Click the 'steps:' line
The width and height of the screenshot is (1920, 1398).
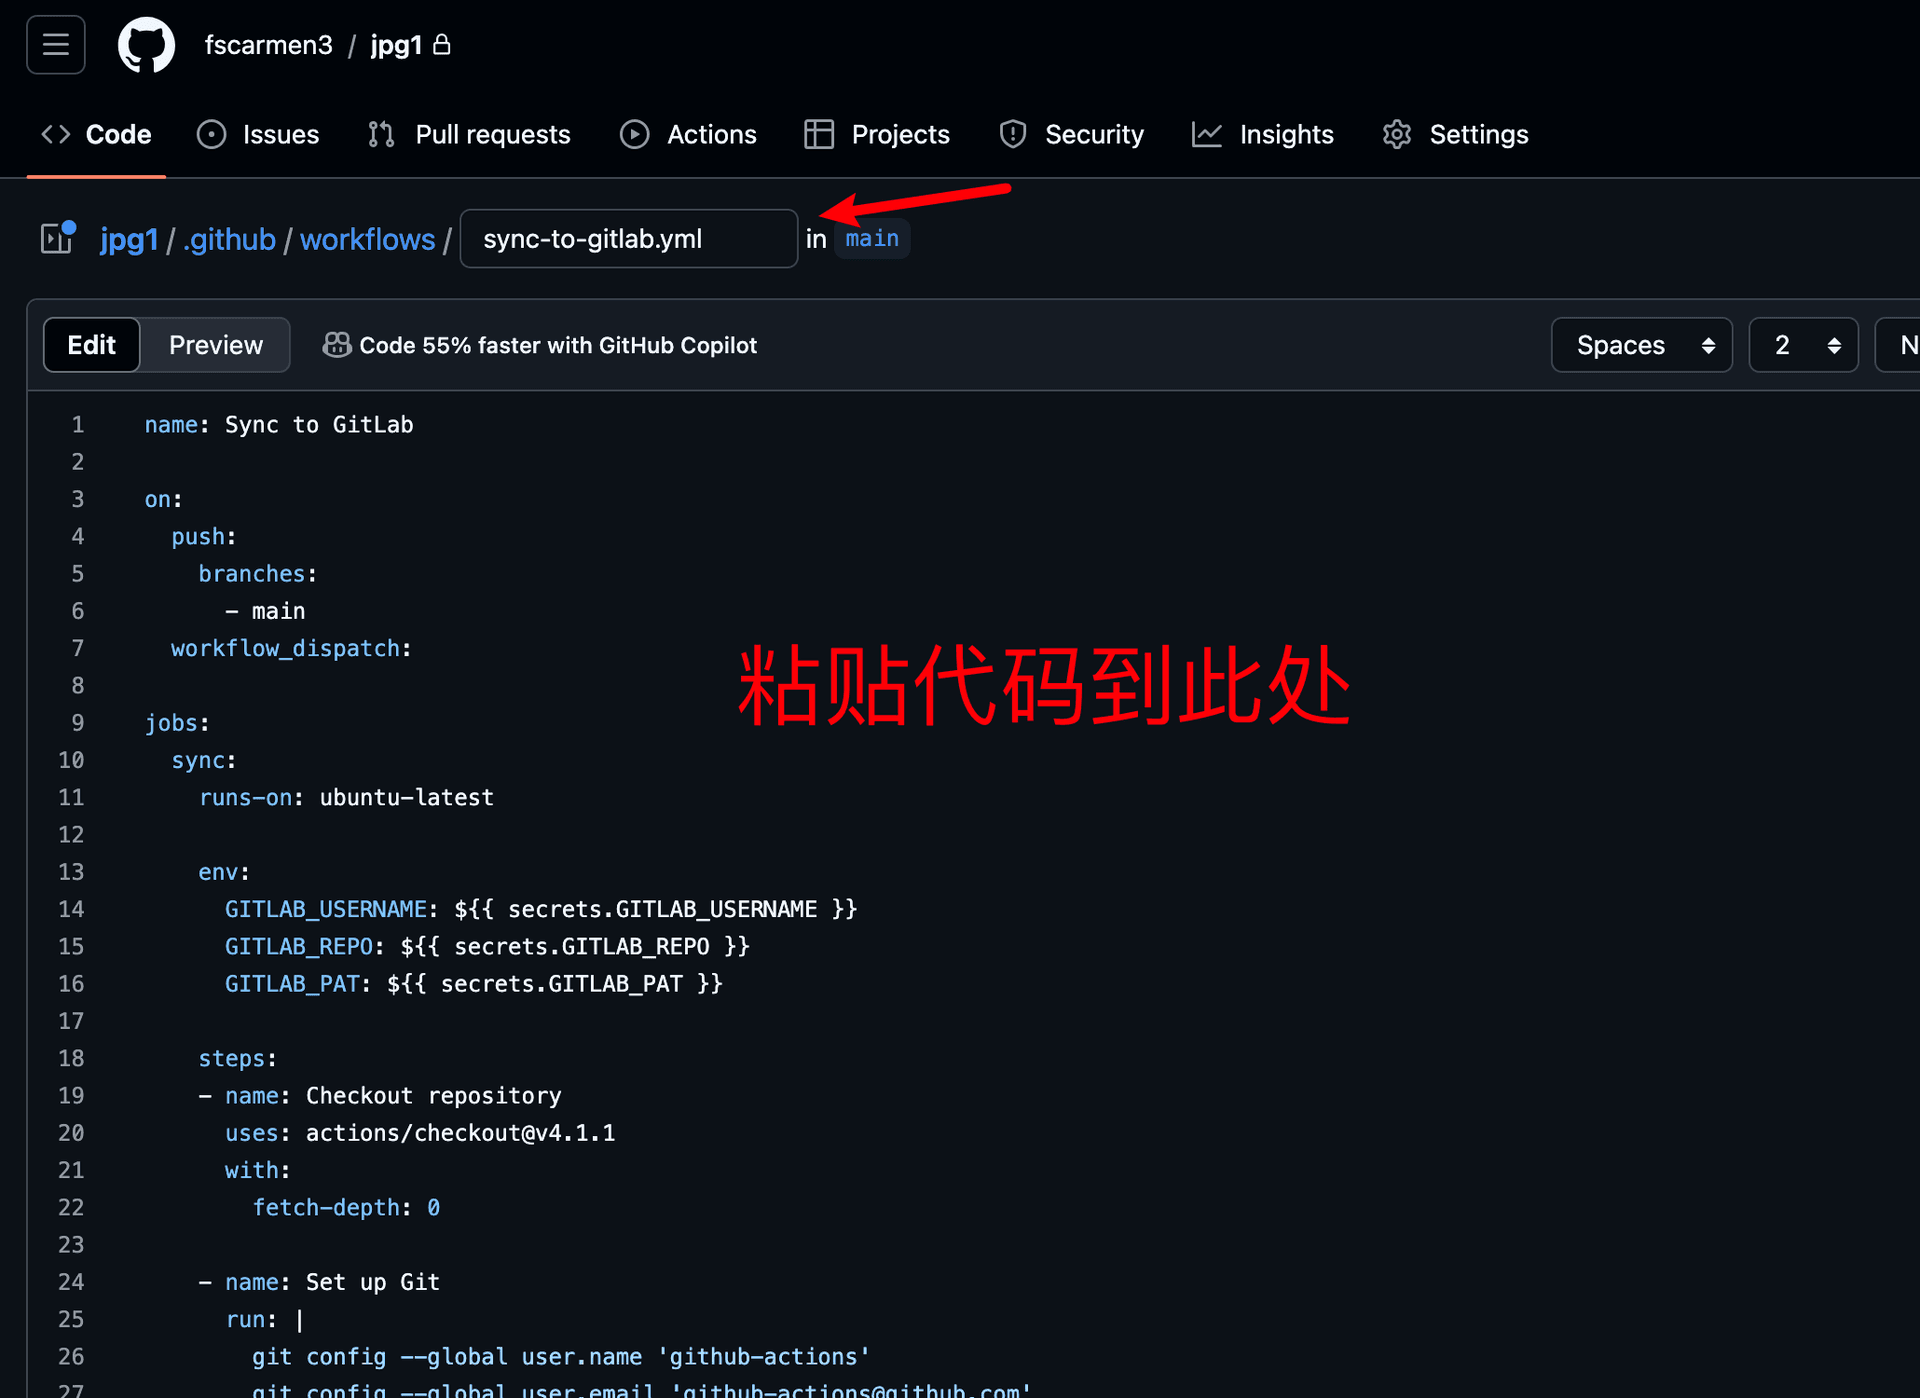(x=237, y=1058)
